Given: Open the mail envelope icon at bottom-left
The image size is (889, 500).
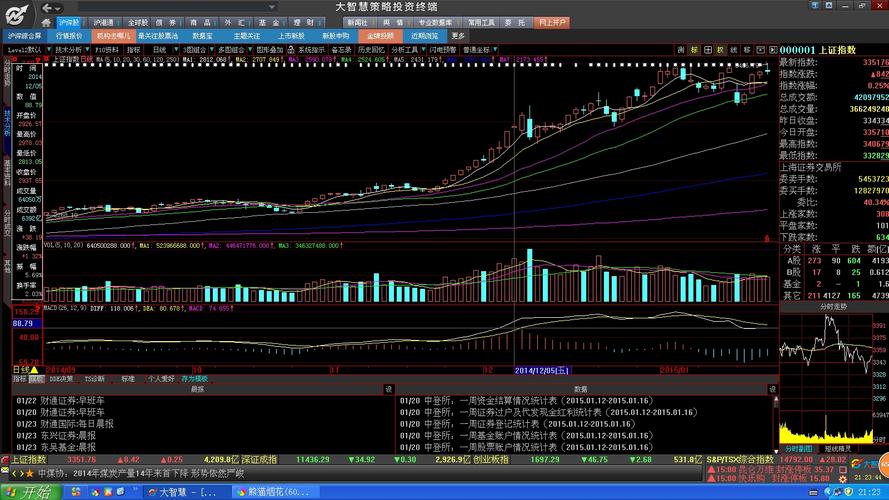Looking at the screenshot, I should coord(5,471).
